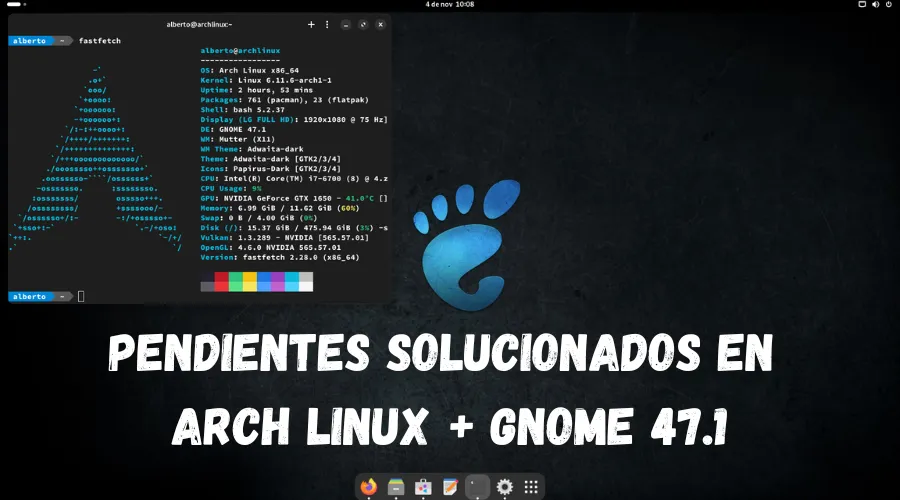Click the yellow color block in the terminal
This screenshot has width=900, height=500.
click(250, 282)
